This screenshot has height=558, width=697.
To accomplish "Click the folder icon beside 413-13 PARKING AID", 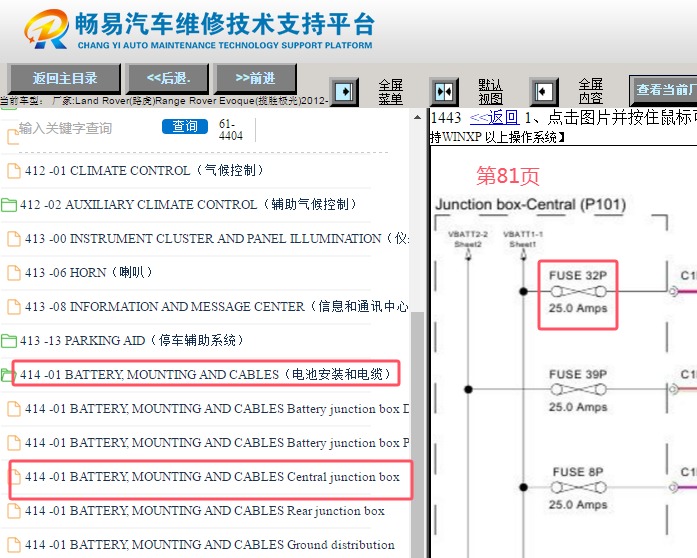I will coord(9,341).
